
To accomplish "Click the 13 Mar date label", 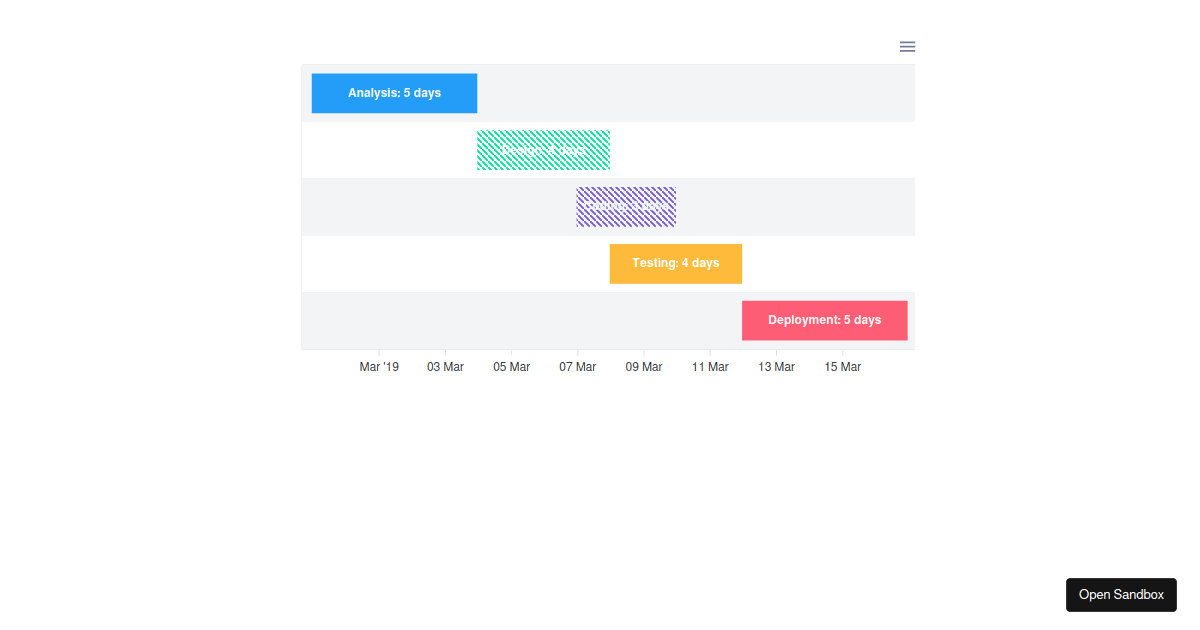I will point(776,366).
